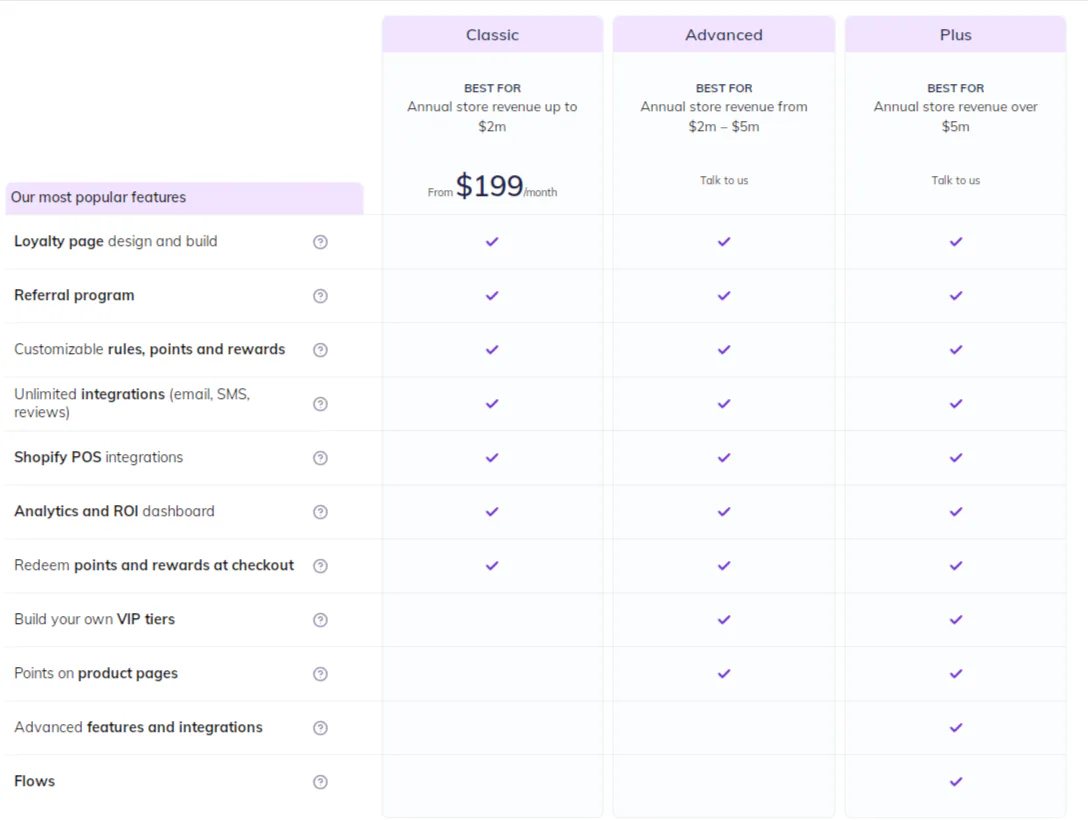
Task: Click Plus checkmark for Analytics and ROI row
Action: pos(955,512)
